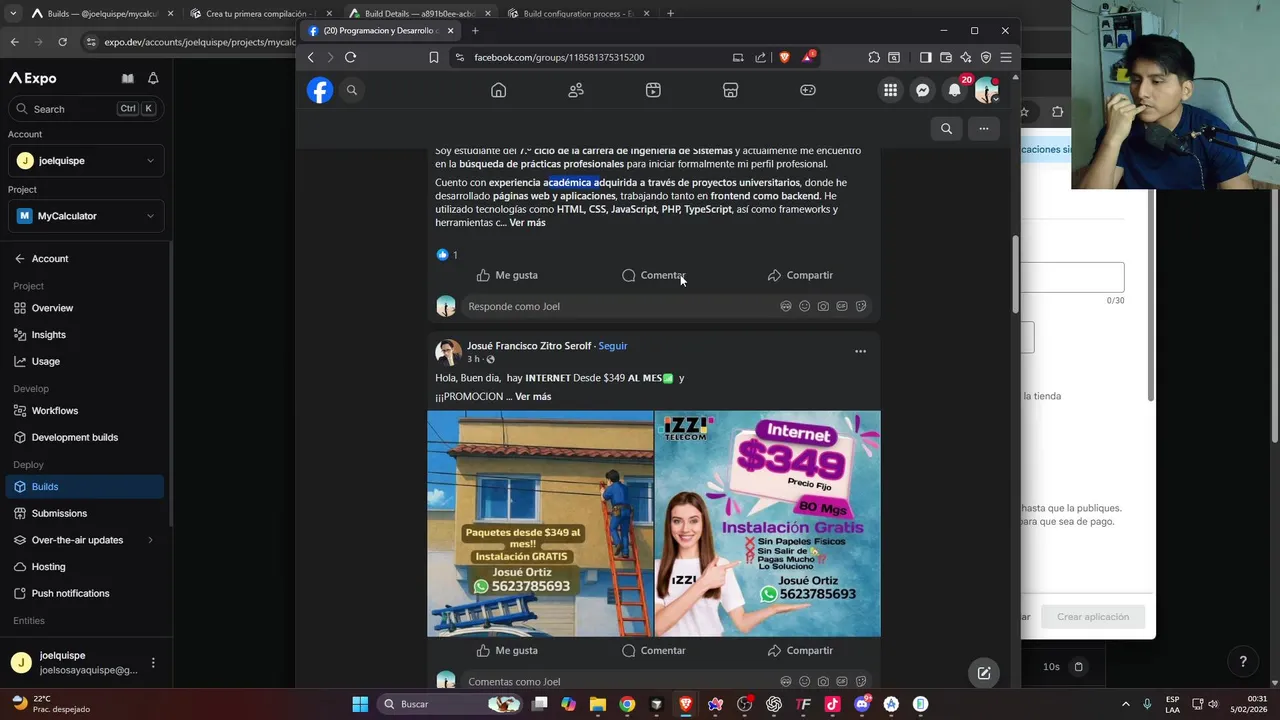
Task: Click taskbar Buscar search box
Action: (x=450, y=704)
